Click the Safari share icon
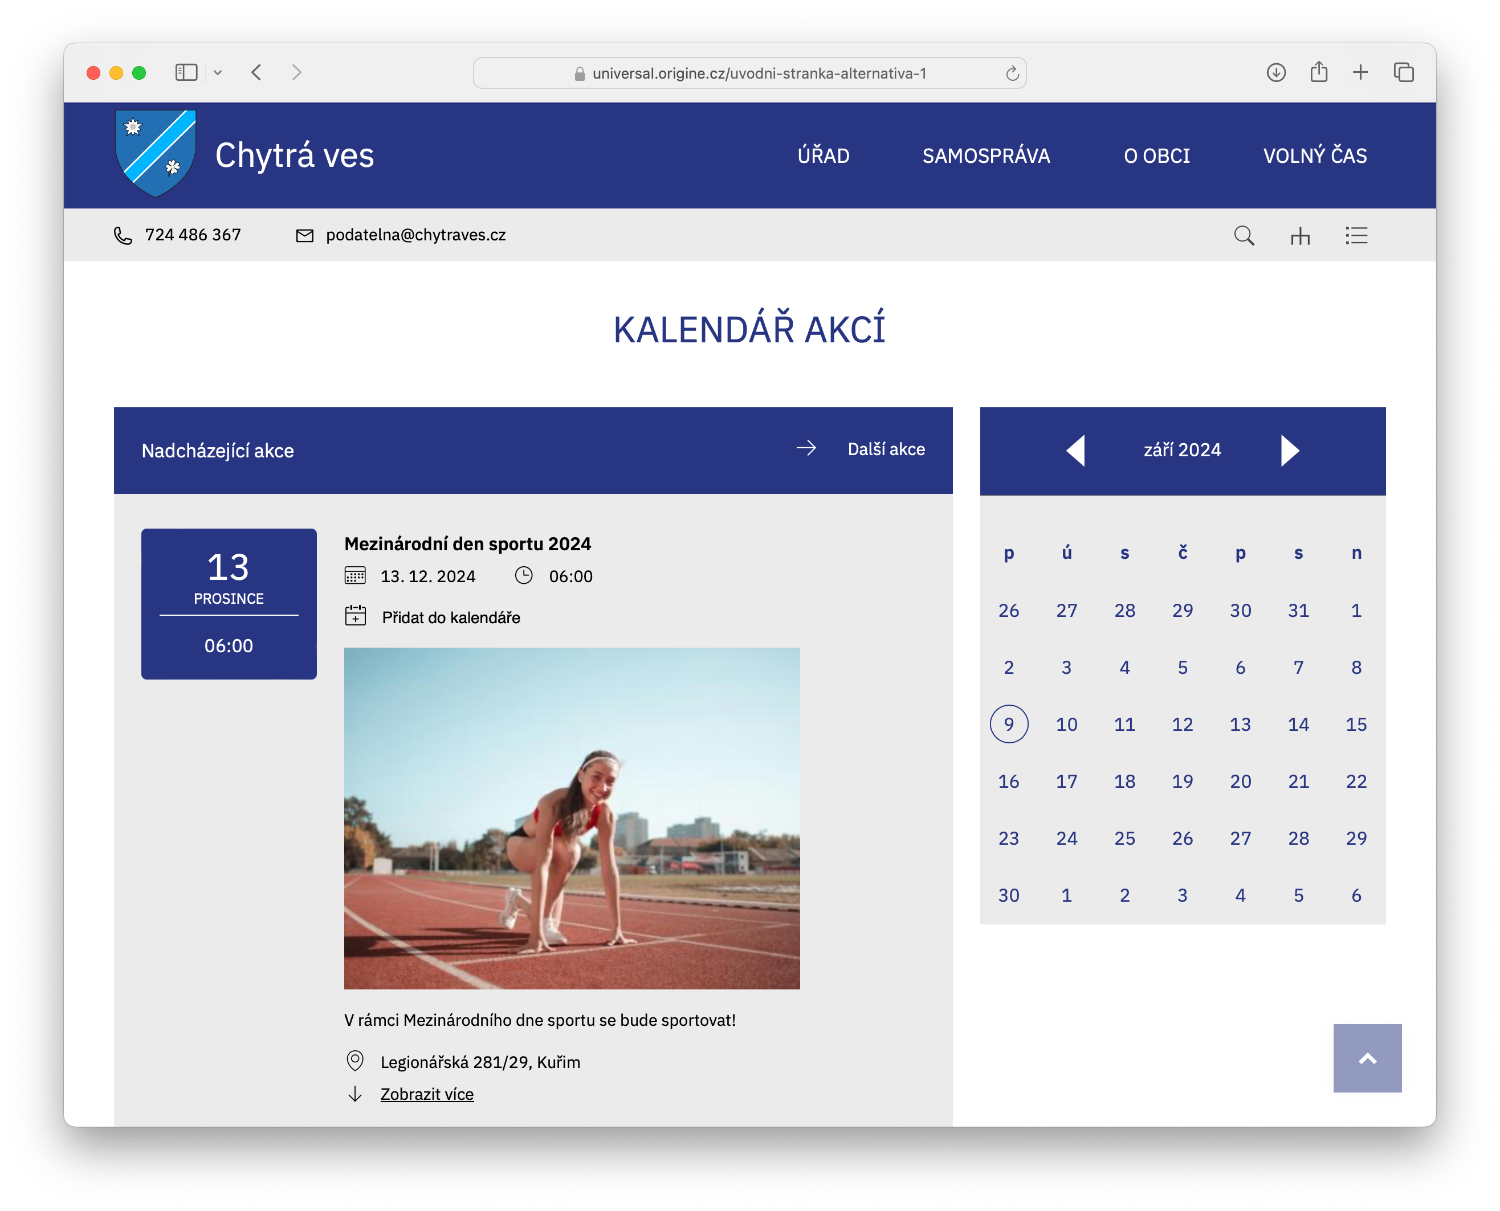 [1319, 72]
